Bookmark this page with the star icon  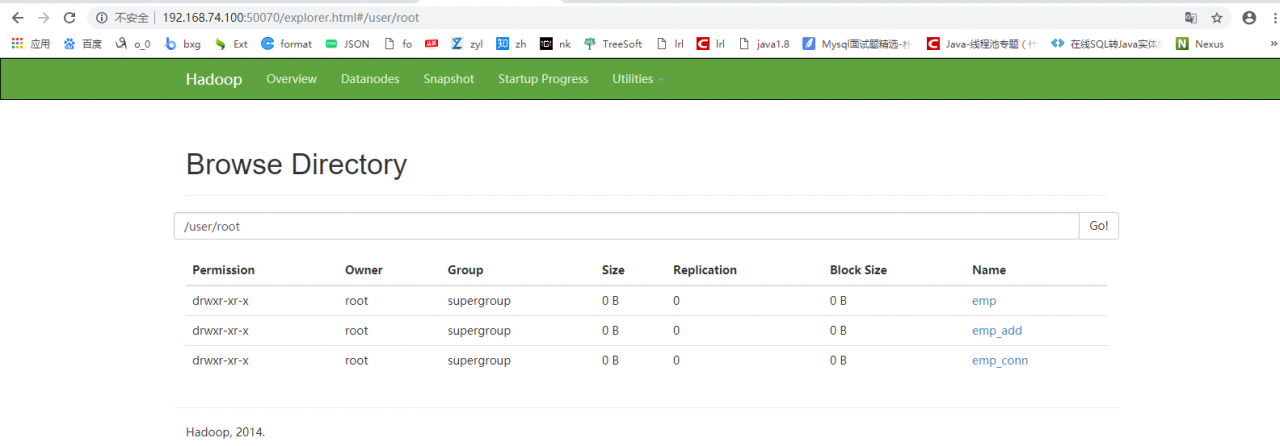tap(1217, 18)
